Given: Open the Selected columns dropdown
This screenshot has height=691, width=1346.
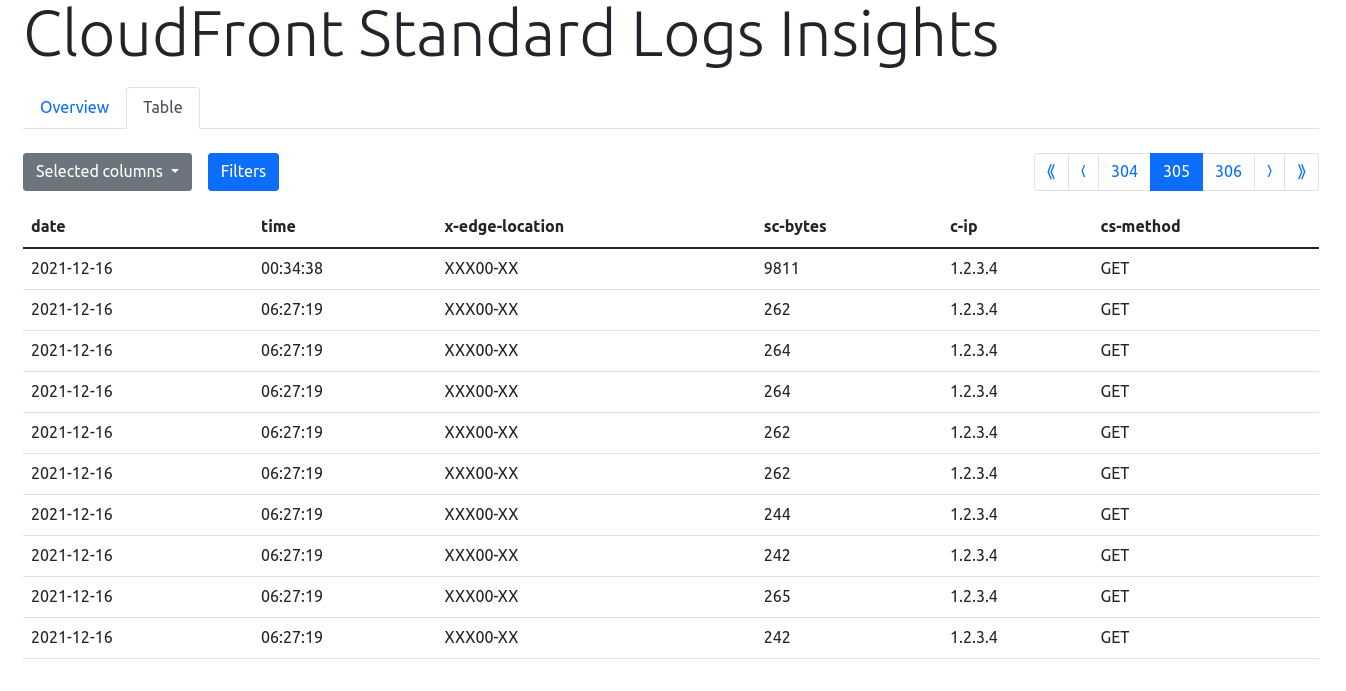Looking at the screenshot, I should pyautogui.click(x=107, y=171).
